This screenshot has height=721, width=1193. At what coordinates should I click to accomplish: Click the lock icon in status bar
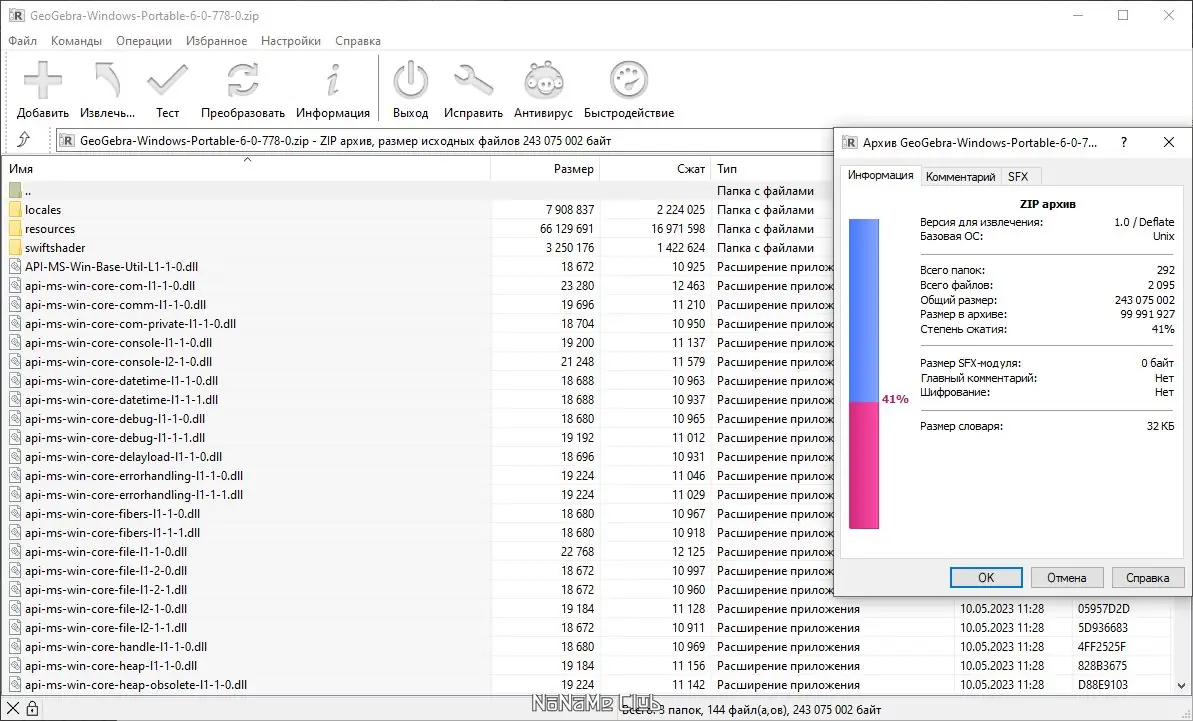click(x=33, y=709)
